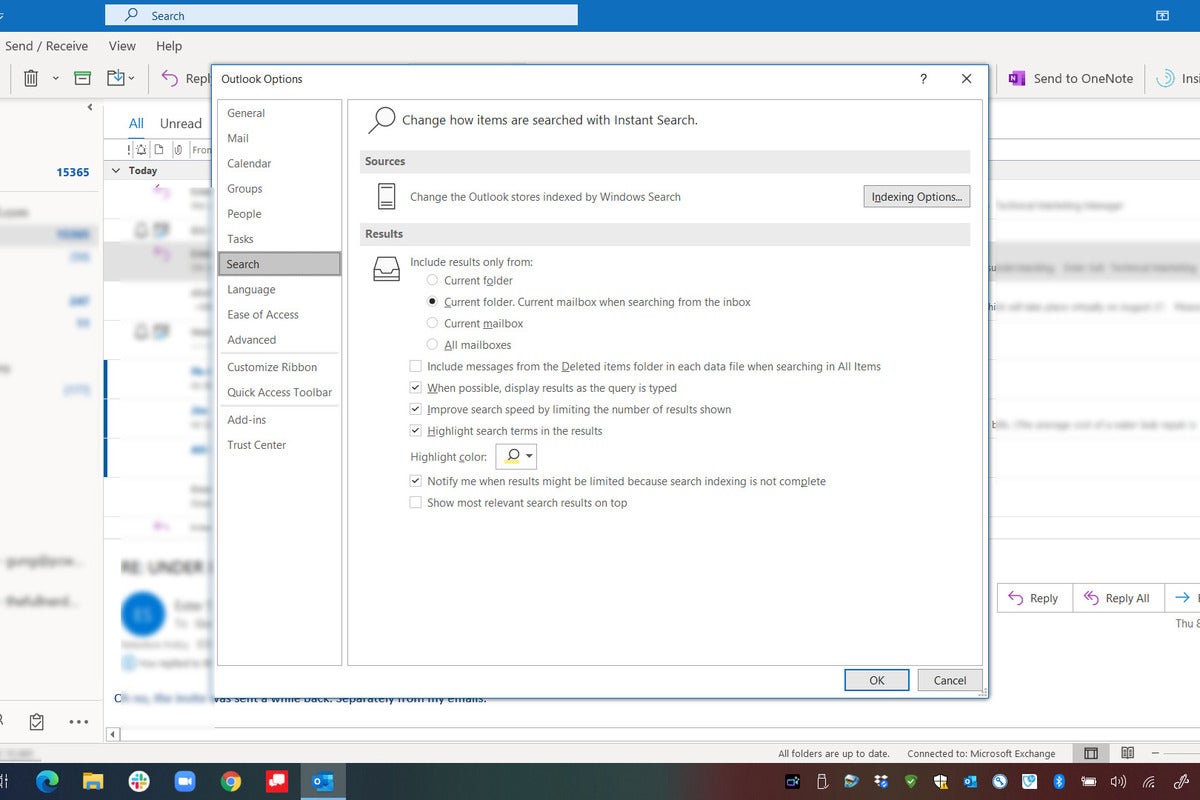
Task: Click the Help question mark in Outlook Options
Action: tap(923, 79)
